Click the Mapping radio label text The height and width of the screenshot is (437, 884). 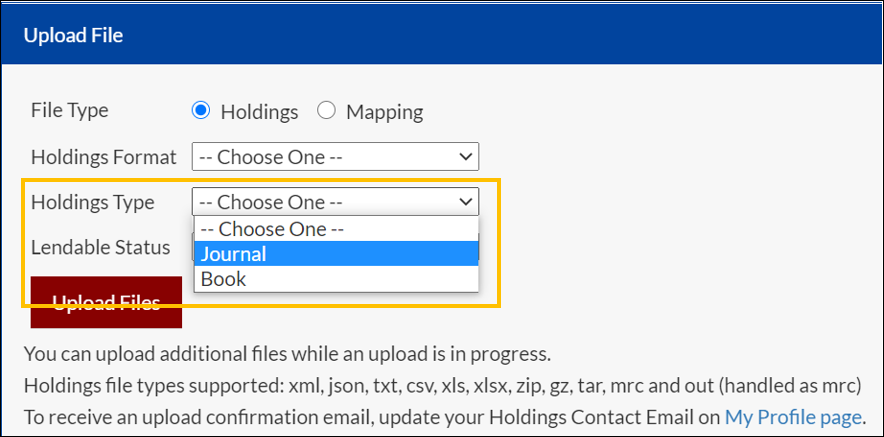point(384,112)
